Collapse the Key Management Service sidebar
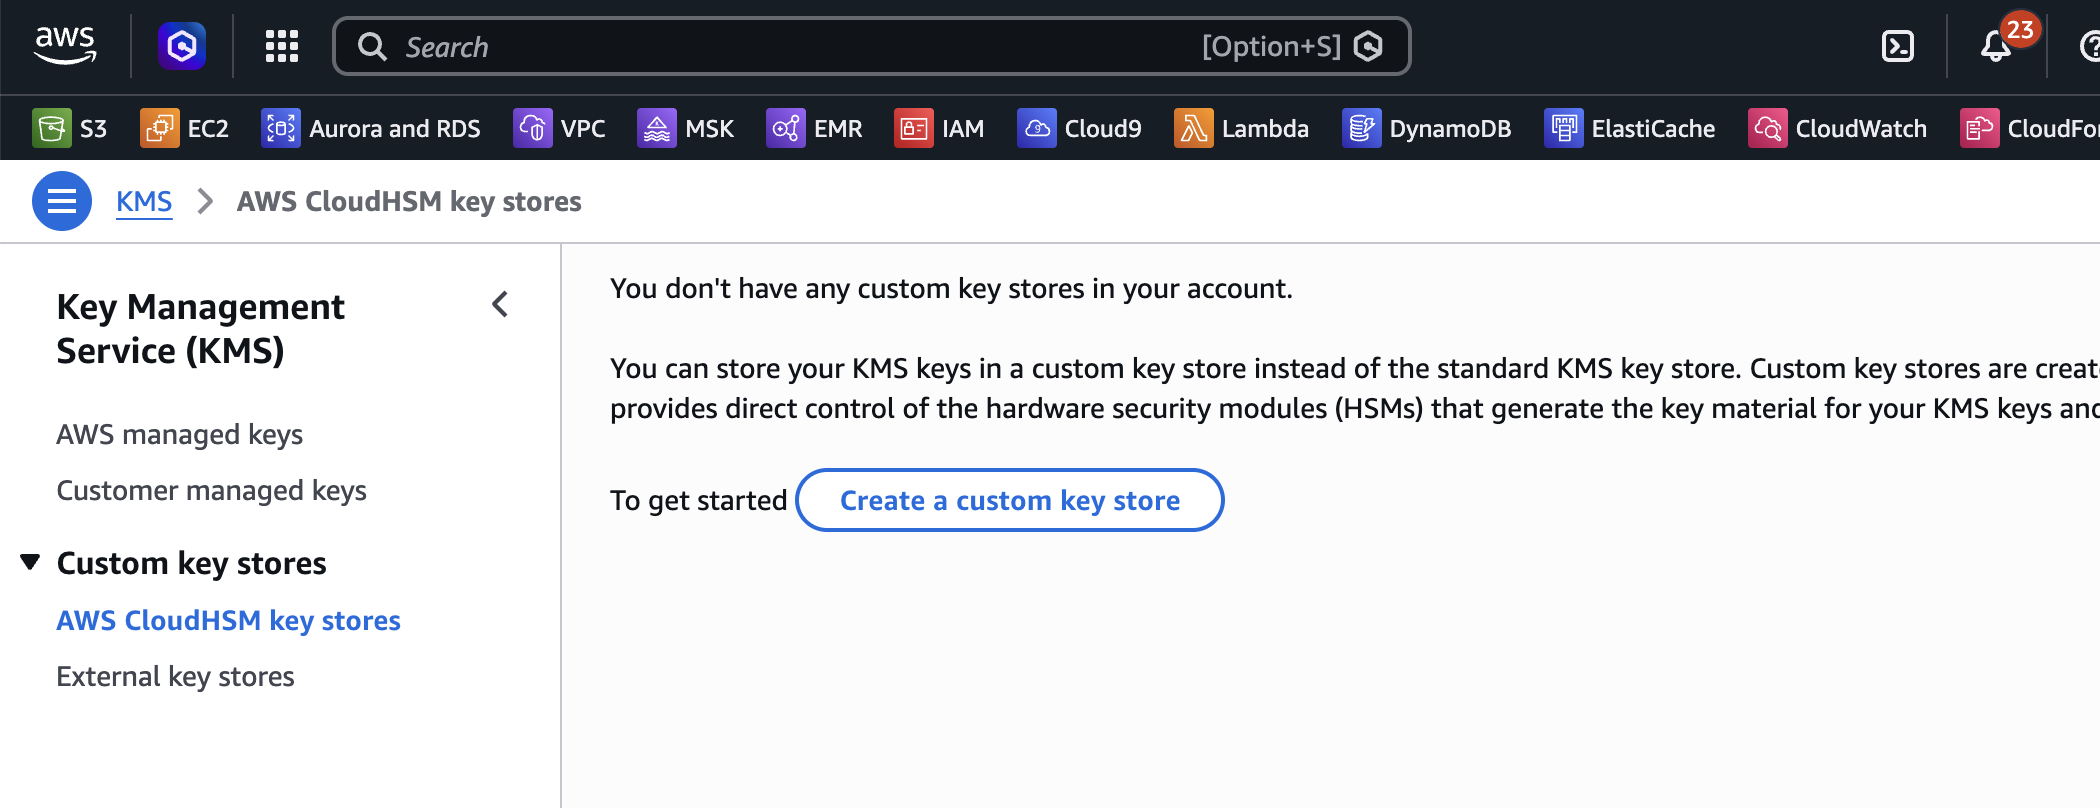This screenshot has height=808, width=2100. (x=500, y=305)
